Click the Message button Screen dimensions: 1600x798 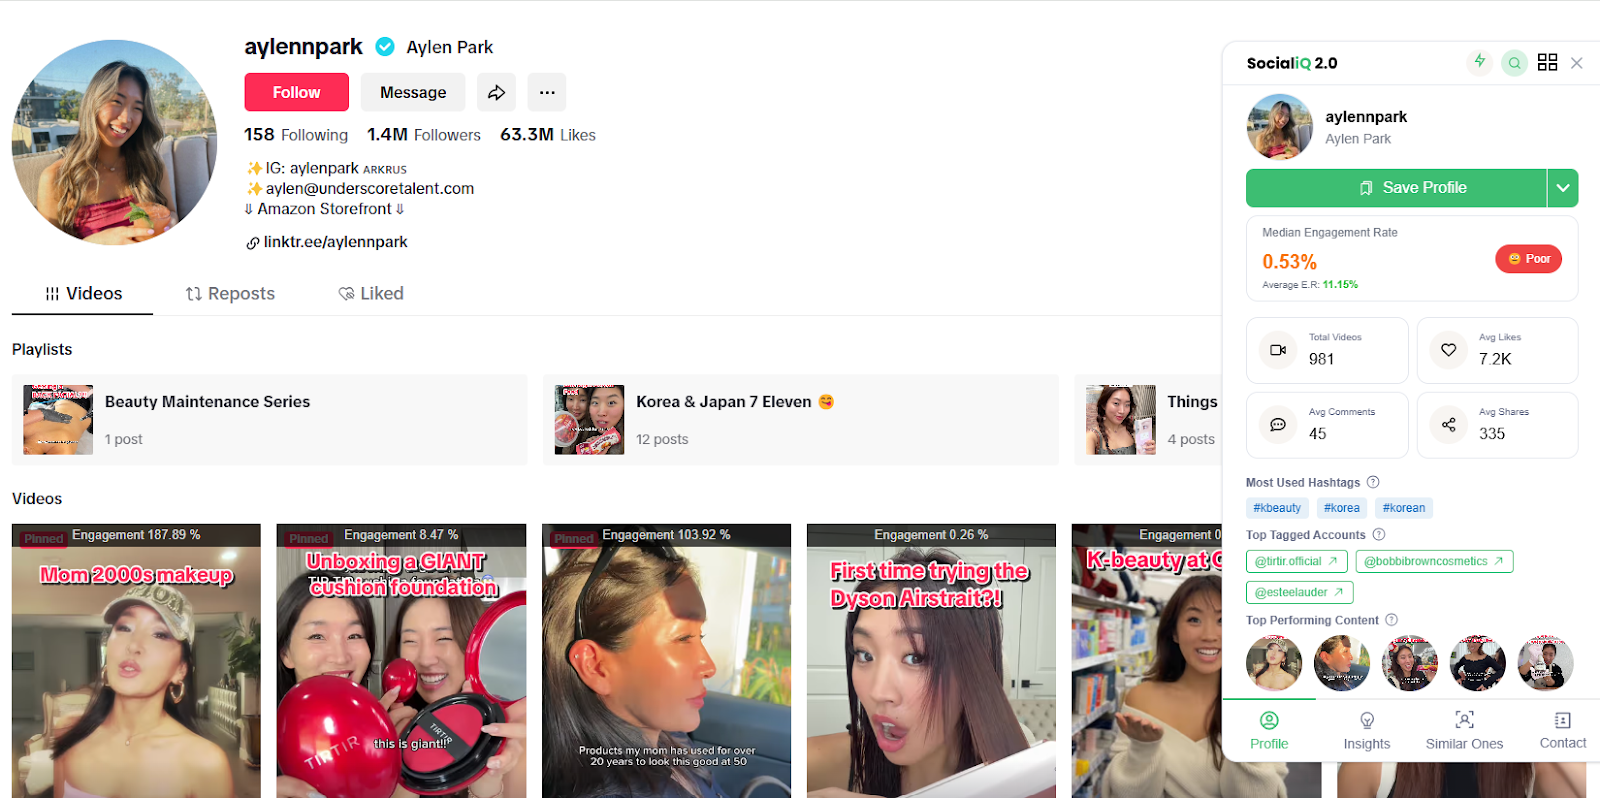[x=413, y=92]
